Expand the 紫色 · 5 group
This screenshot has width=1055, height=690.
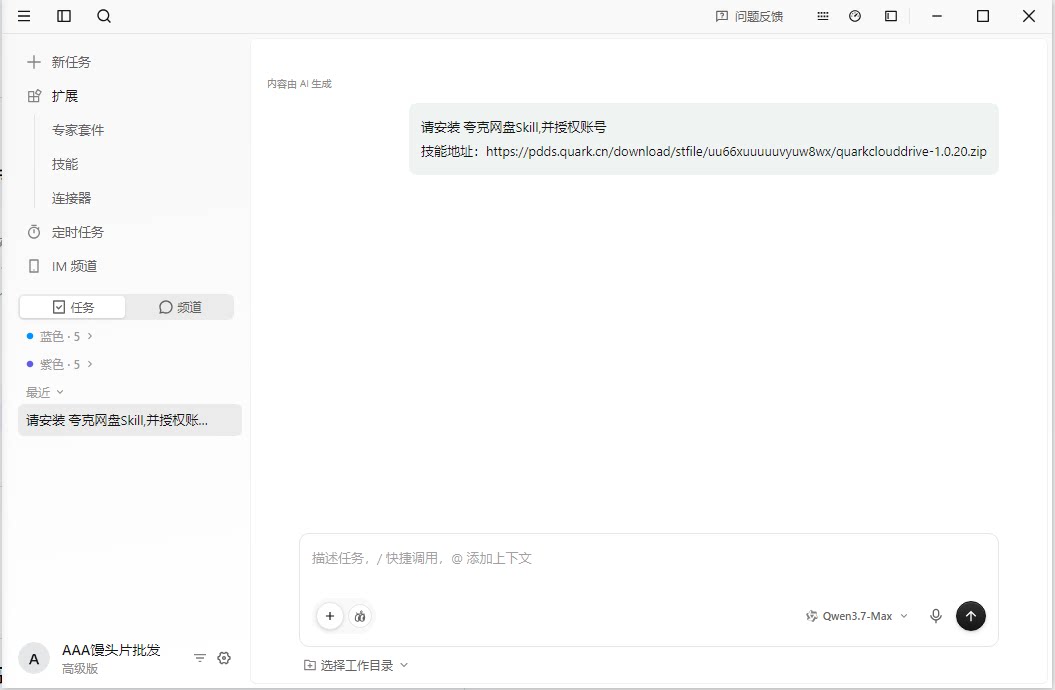(59, 365)
